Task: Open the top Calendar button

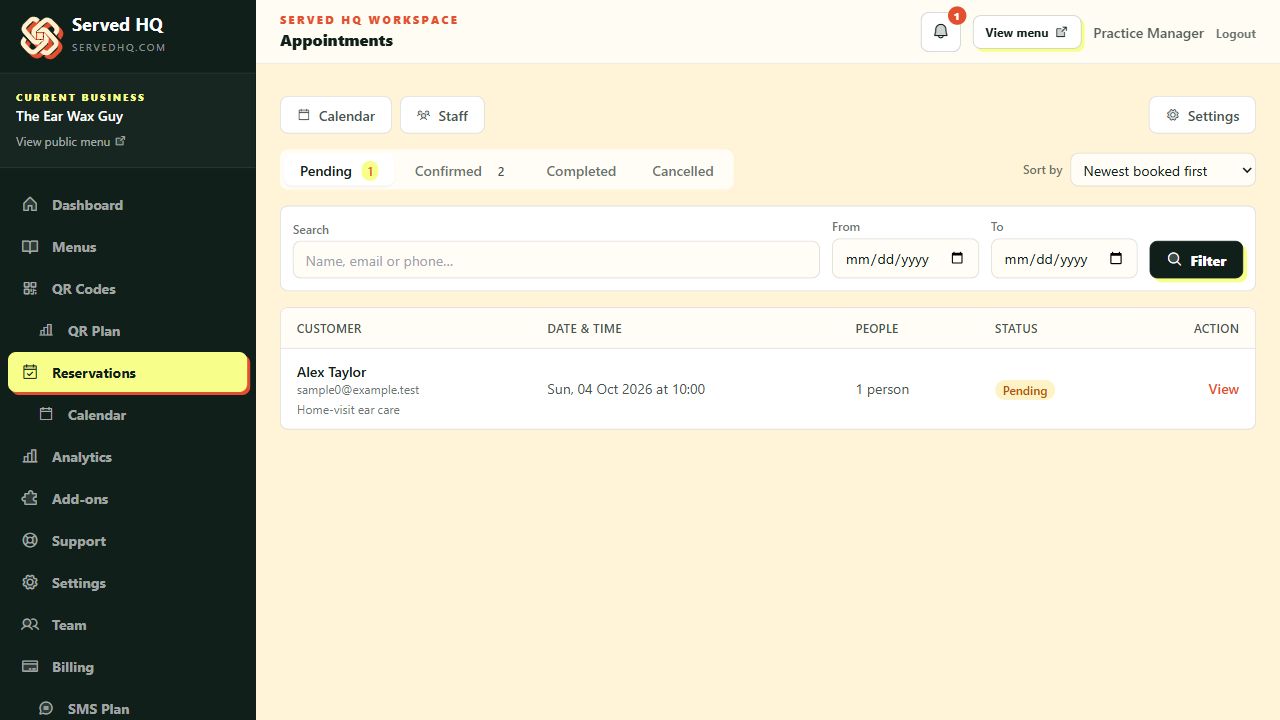Action: 336,115
